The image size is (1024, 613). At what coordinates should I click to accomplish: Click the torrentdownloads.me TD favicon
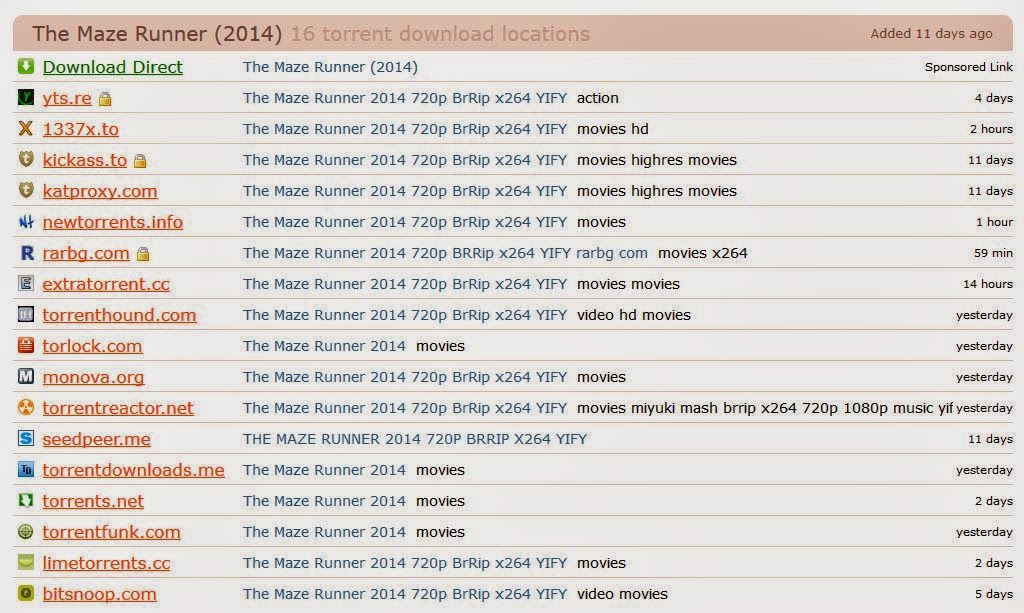point(25,469)
